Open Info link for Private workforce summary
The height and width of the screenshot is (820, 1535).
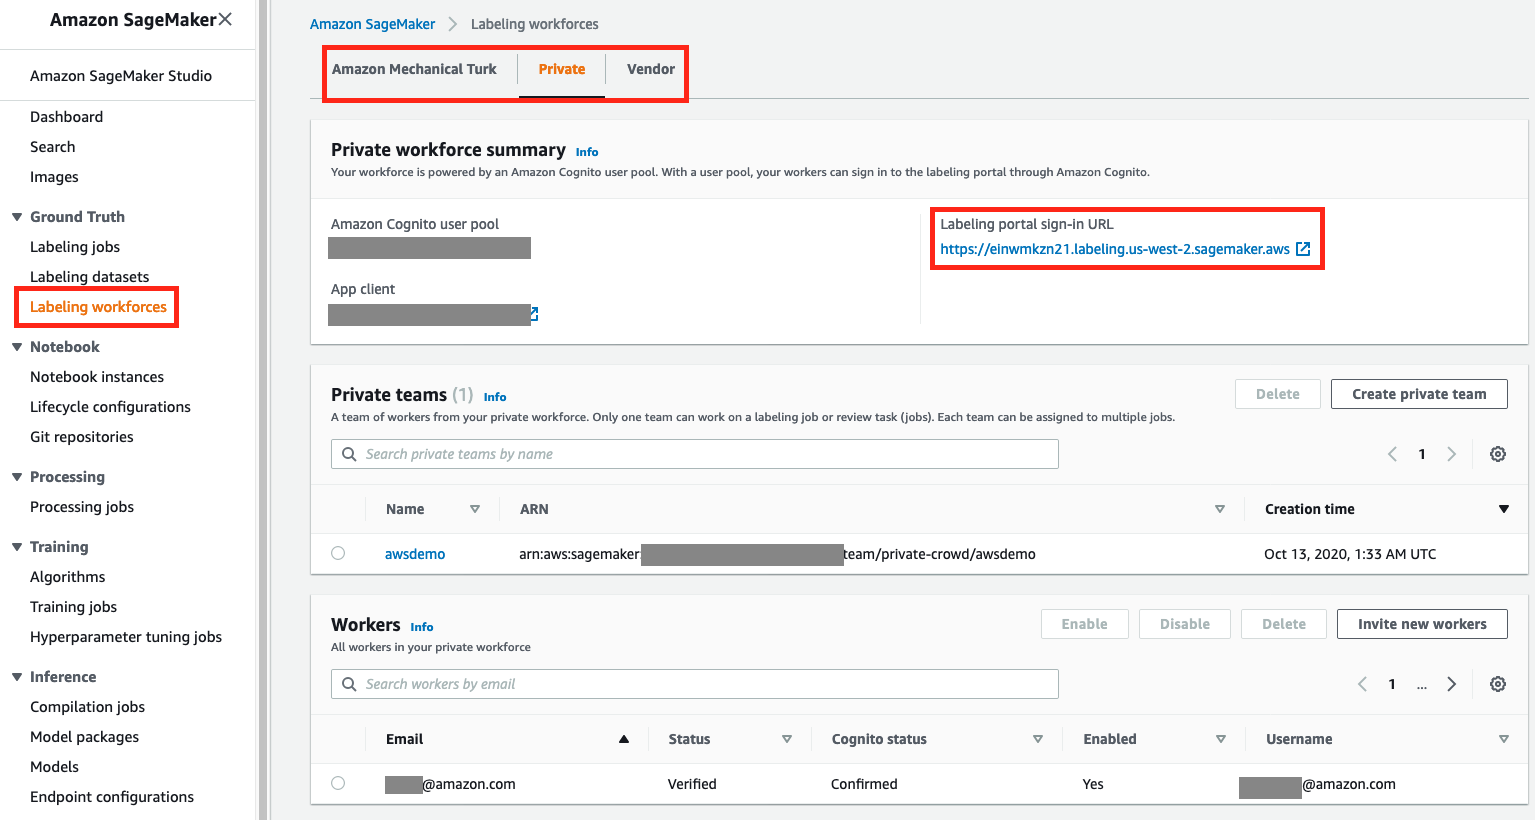(x=587, y=152)
